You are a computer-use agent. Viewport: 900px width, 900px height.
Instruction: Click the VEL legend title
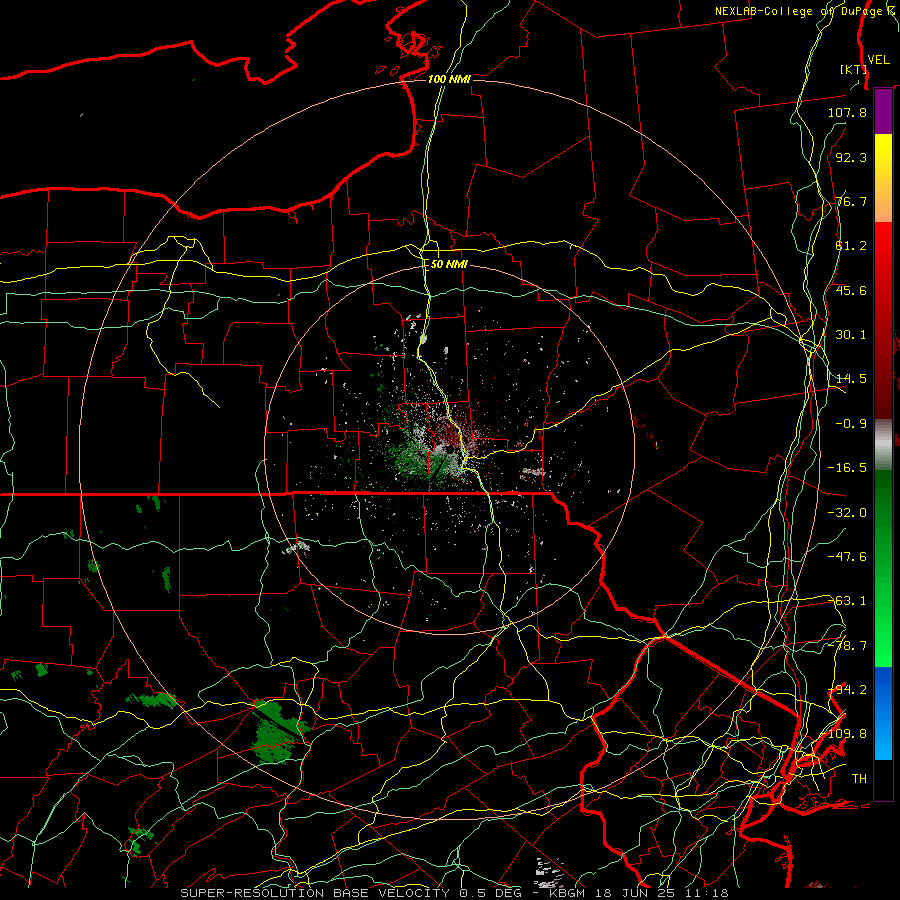[x=878, y=60]
